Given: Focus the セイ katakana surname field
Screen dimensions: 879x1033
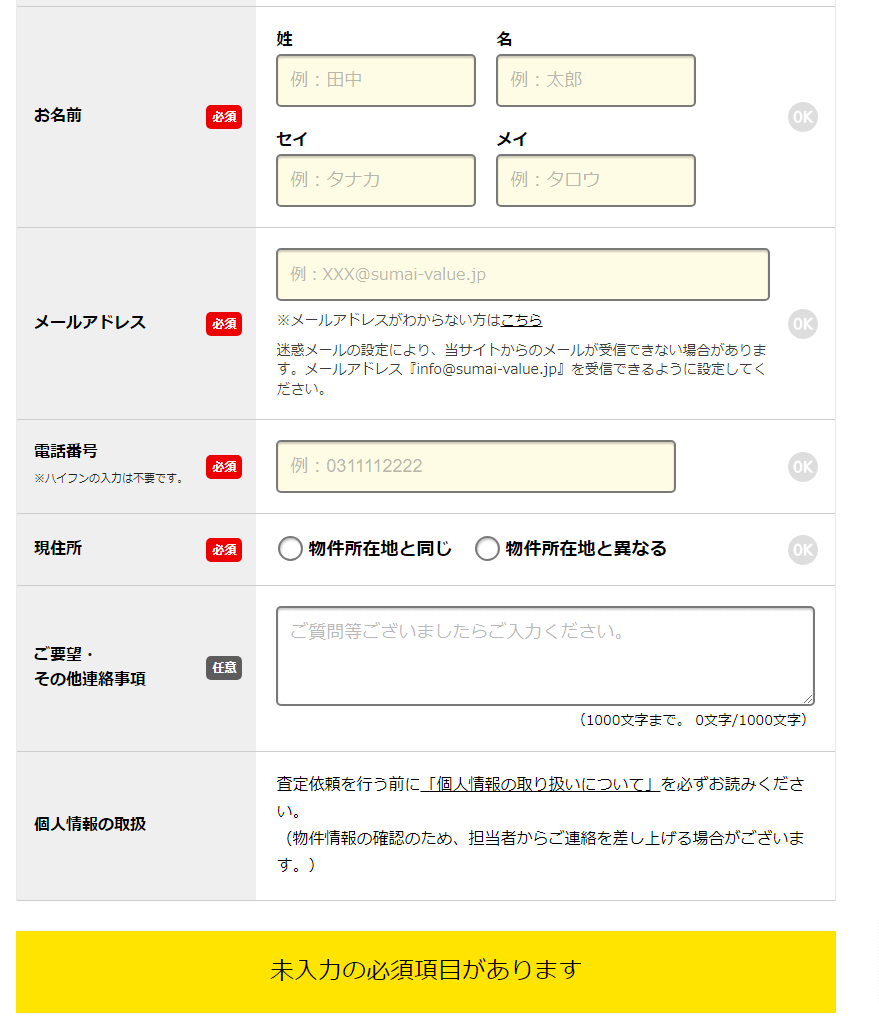Looking at the screenshot, I should coord(376,181).
